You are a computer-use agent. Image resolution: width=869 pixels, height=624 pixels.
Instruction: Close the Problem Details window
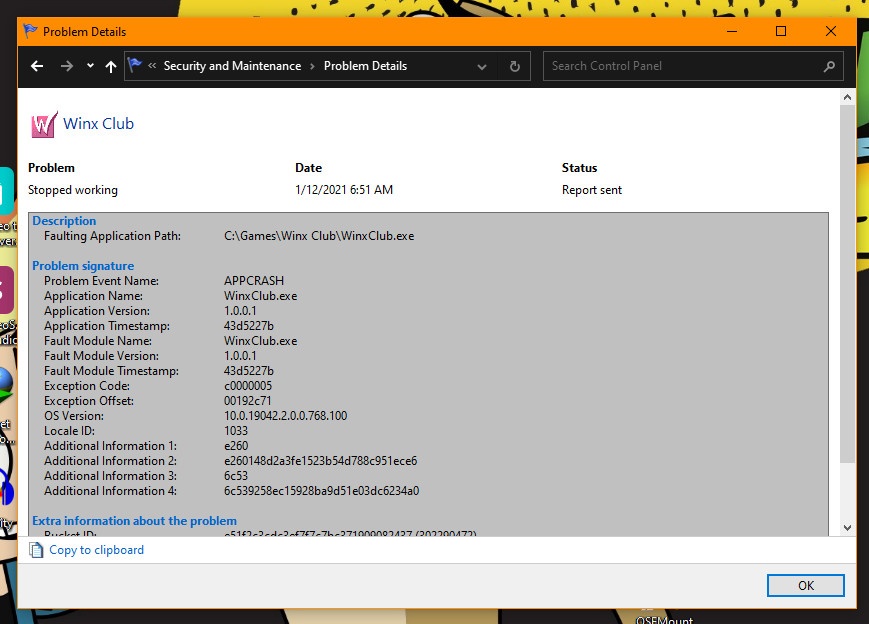pyautogui.click(x=831, y=32)
